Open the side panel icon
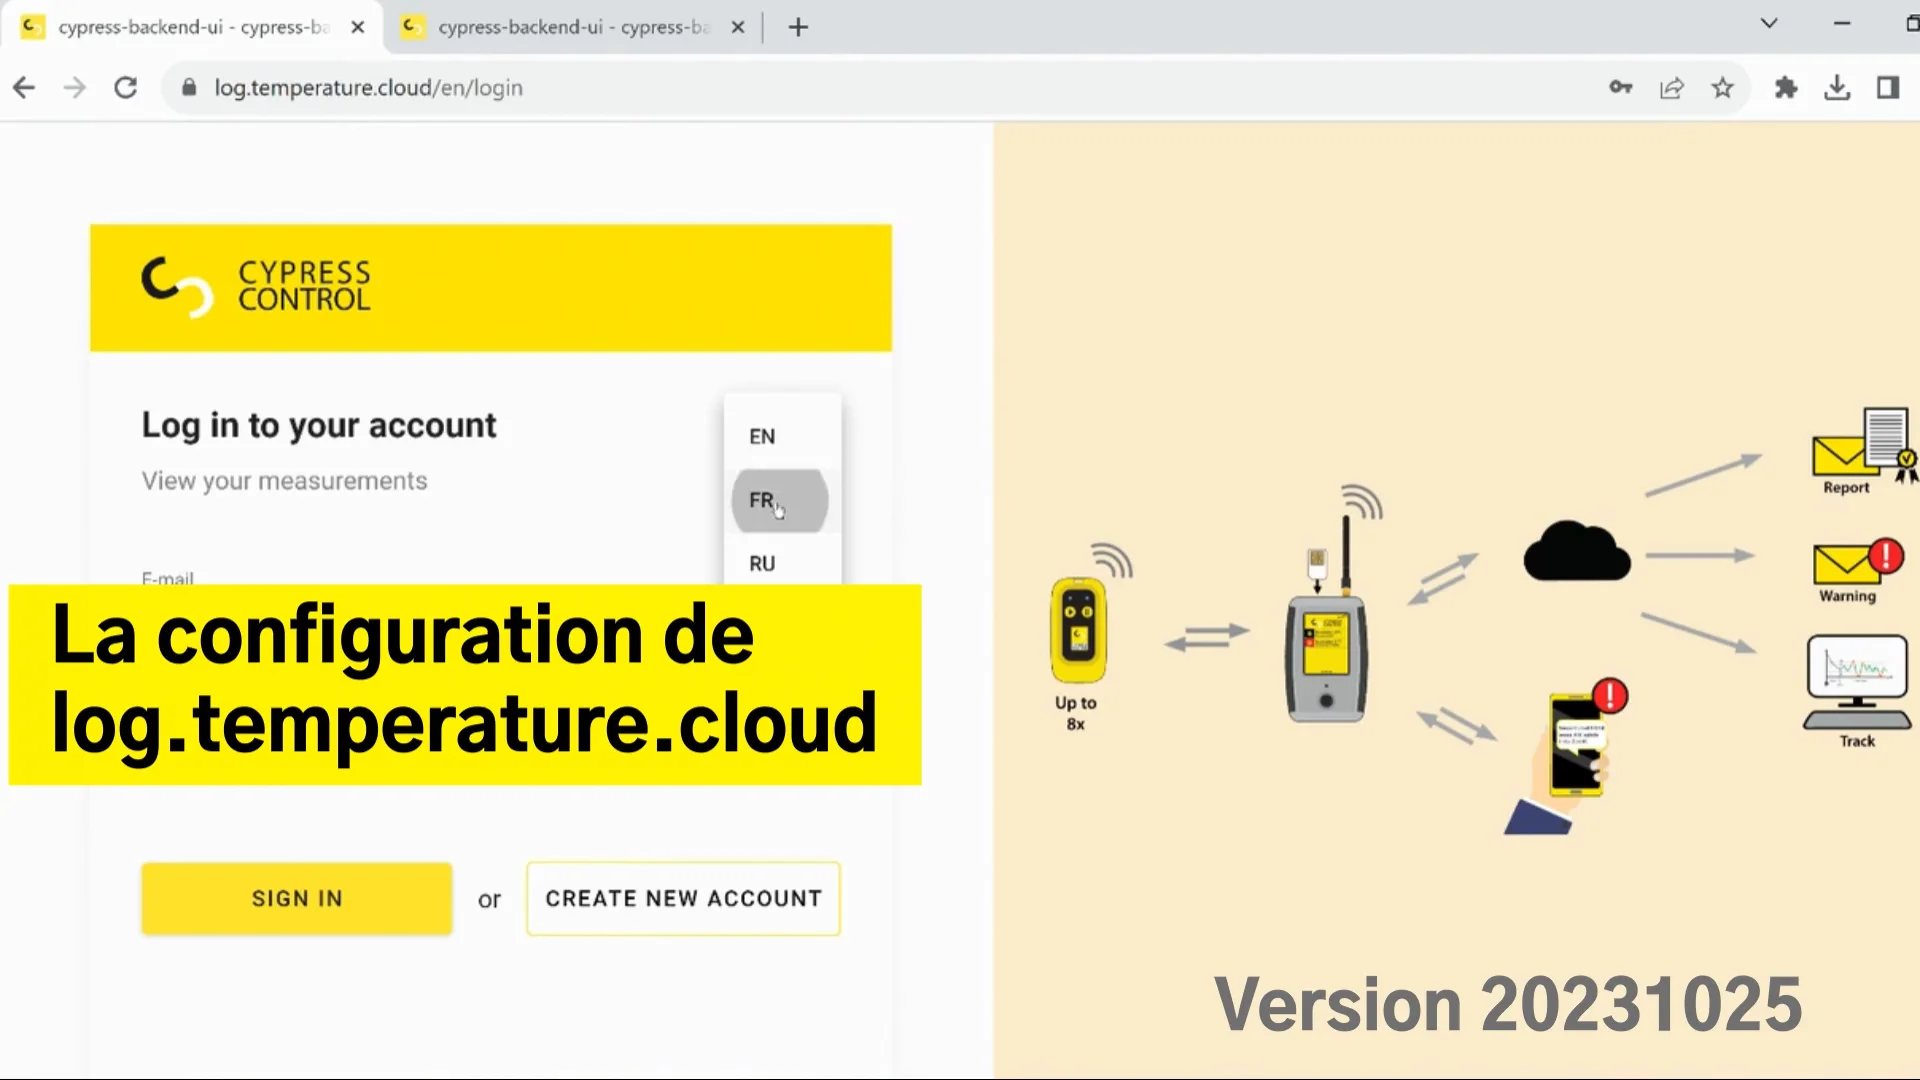Image resolution: width=1920 pixels, height=1080 pixels. (x=1889, y=88)
